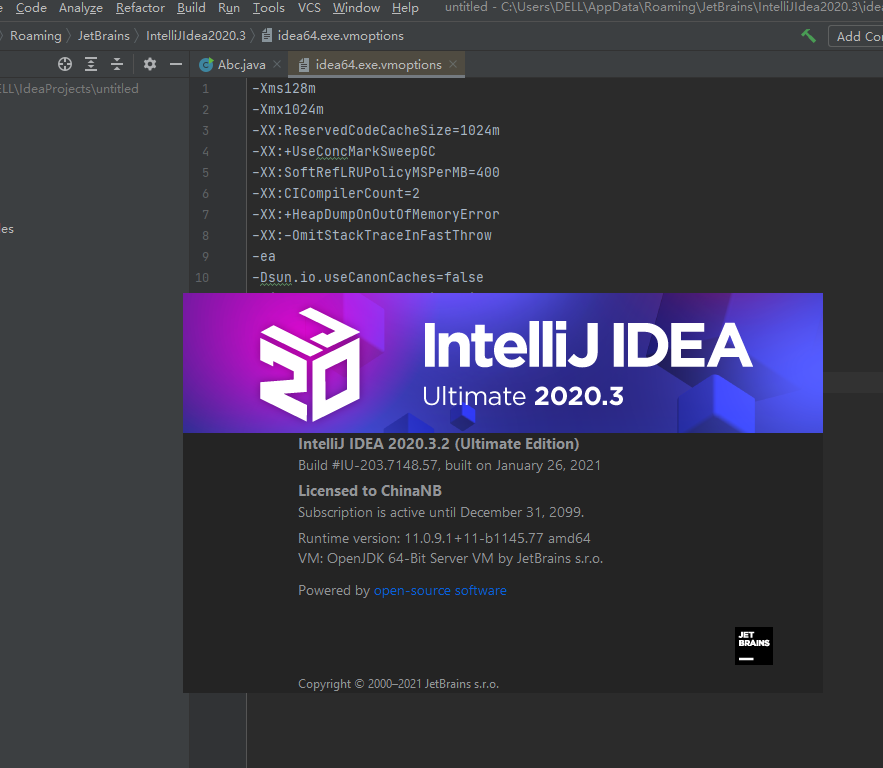Select the Help menu icon area

click(x=405, y=8)
